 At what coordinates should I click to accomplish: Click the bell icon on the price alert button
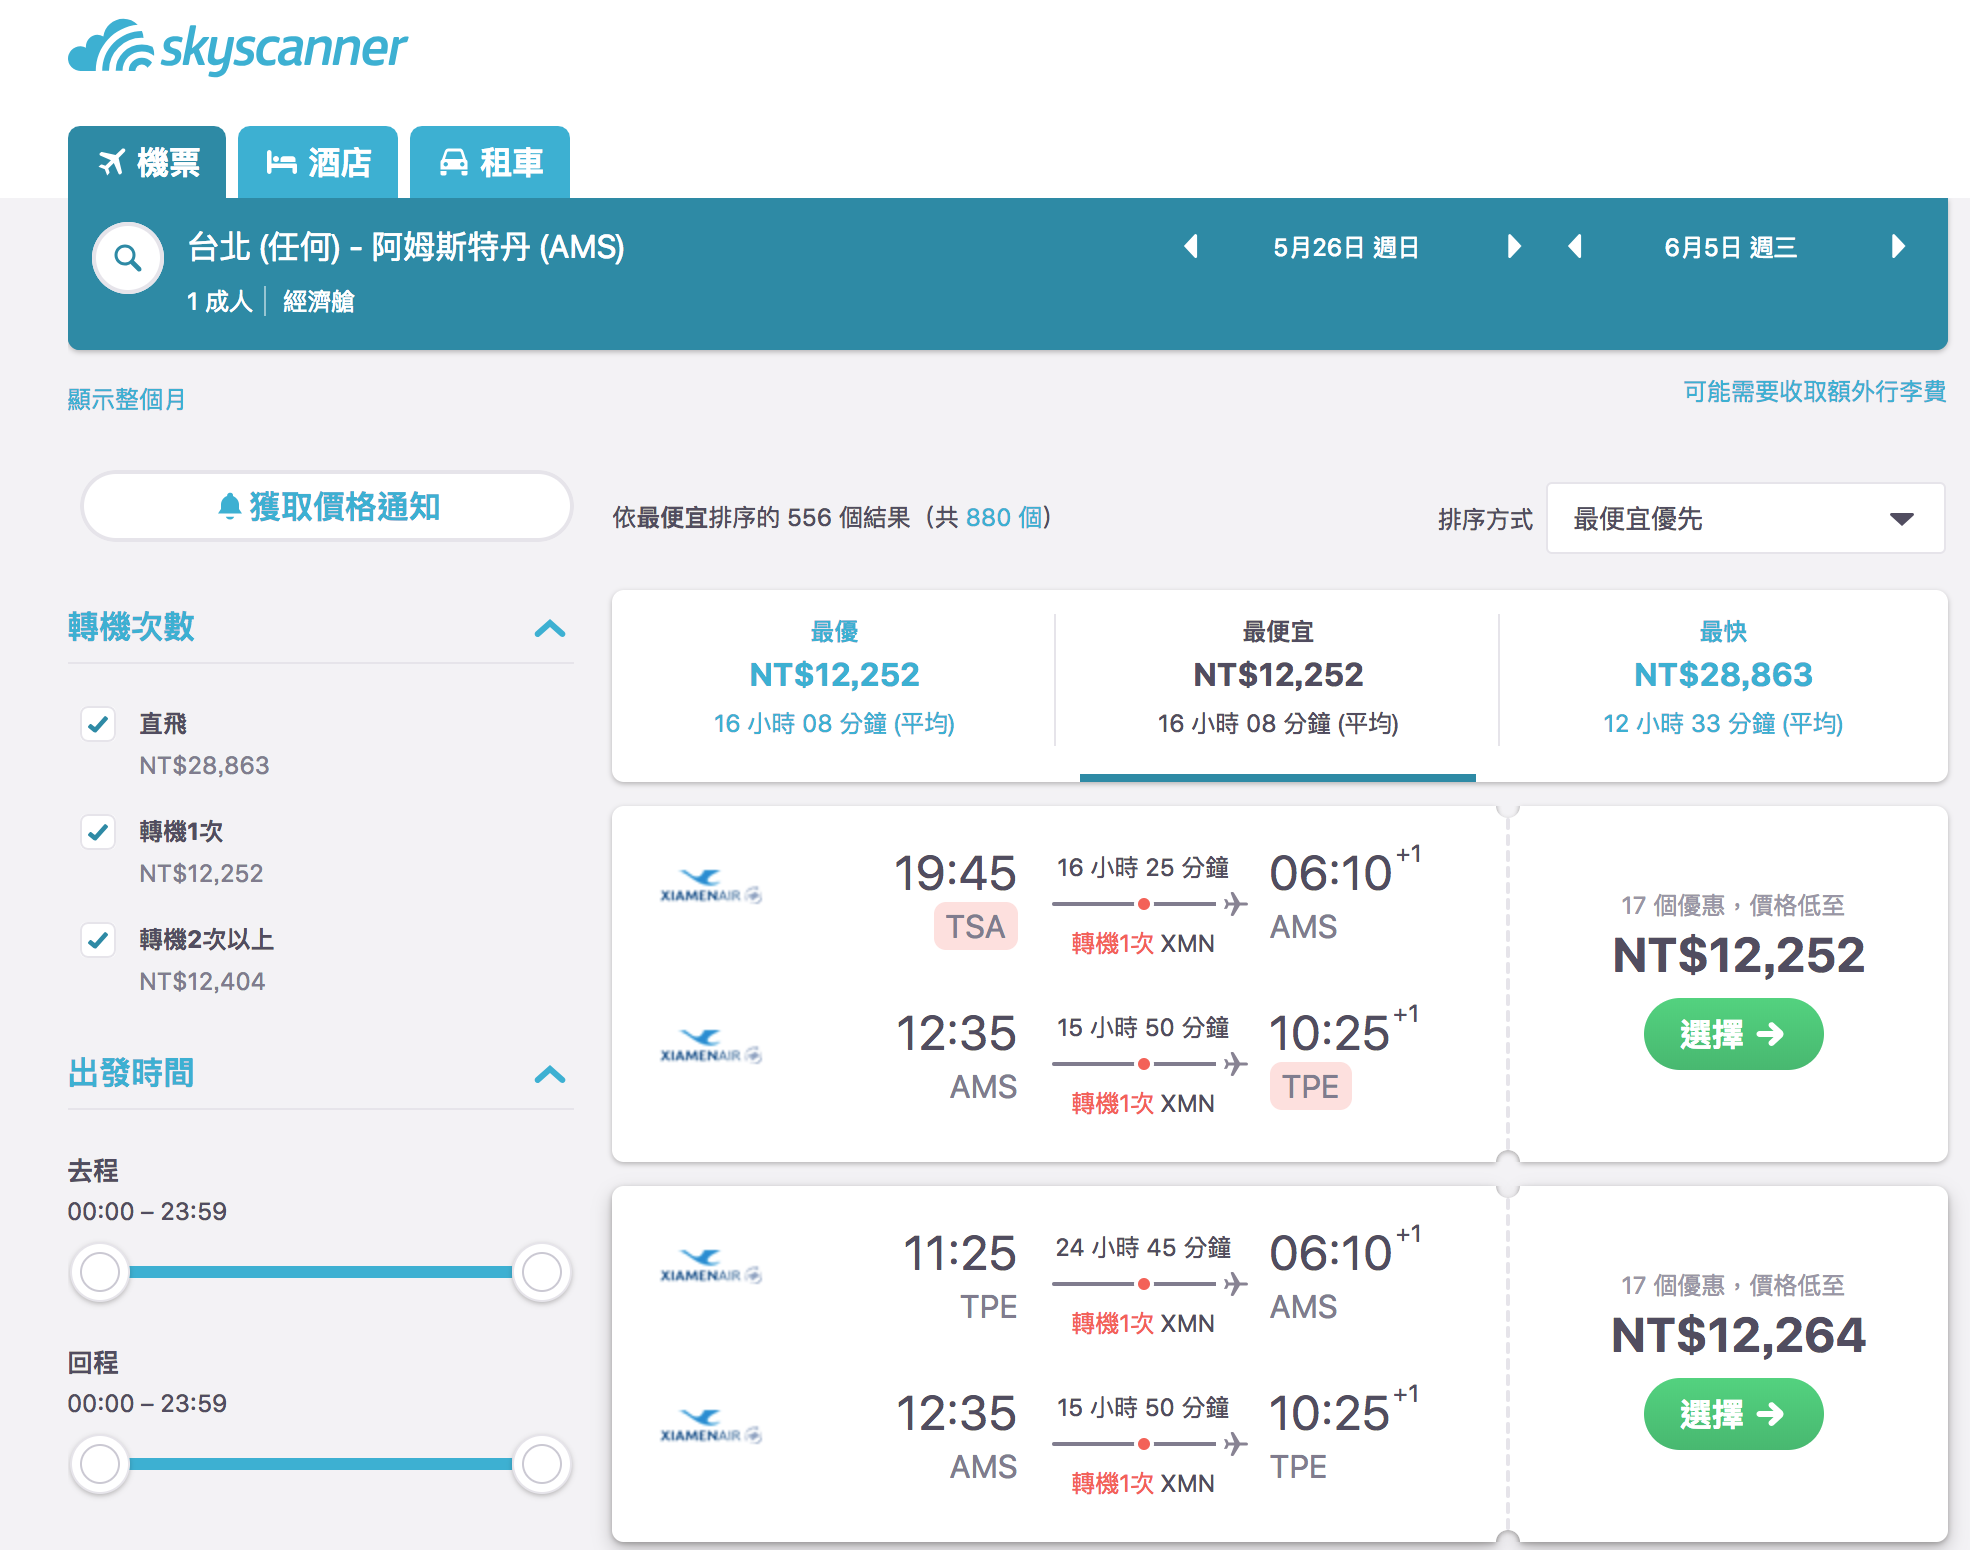click(231, 506)
